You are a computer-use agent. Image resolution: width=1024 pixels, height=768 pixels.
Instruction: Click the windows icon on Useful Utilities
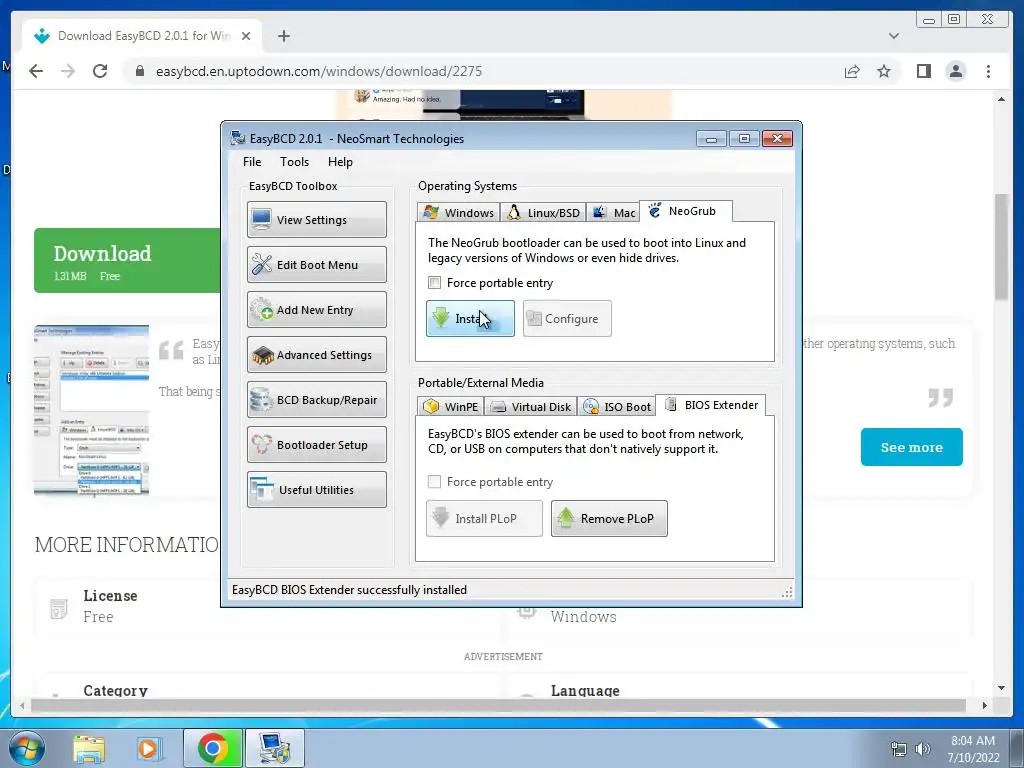click(262, 490)
